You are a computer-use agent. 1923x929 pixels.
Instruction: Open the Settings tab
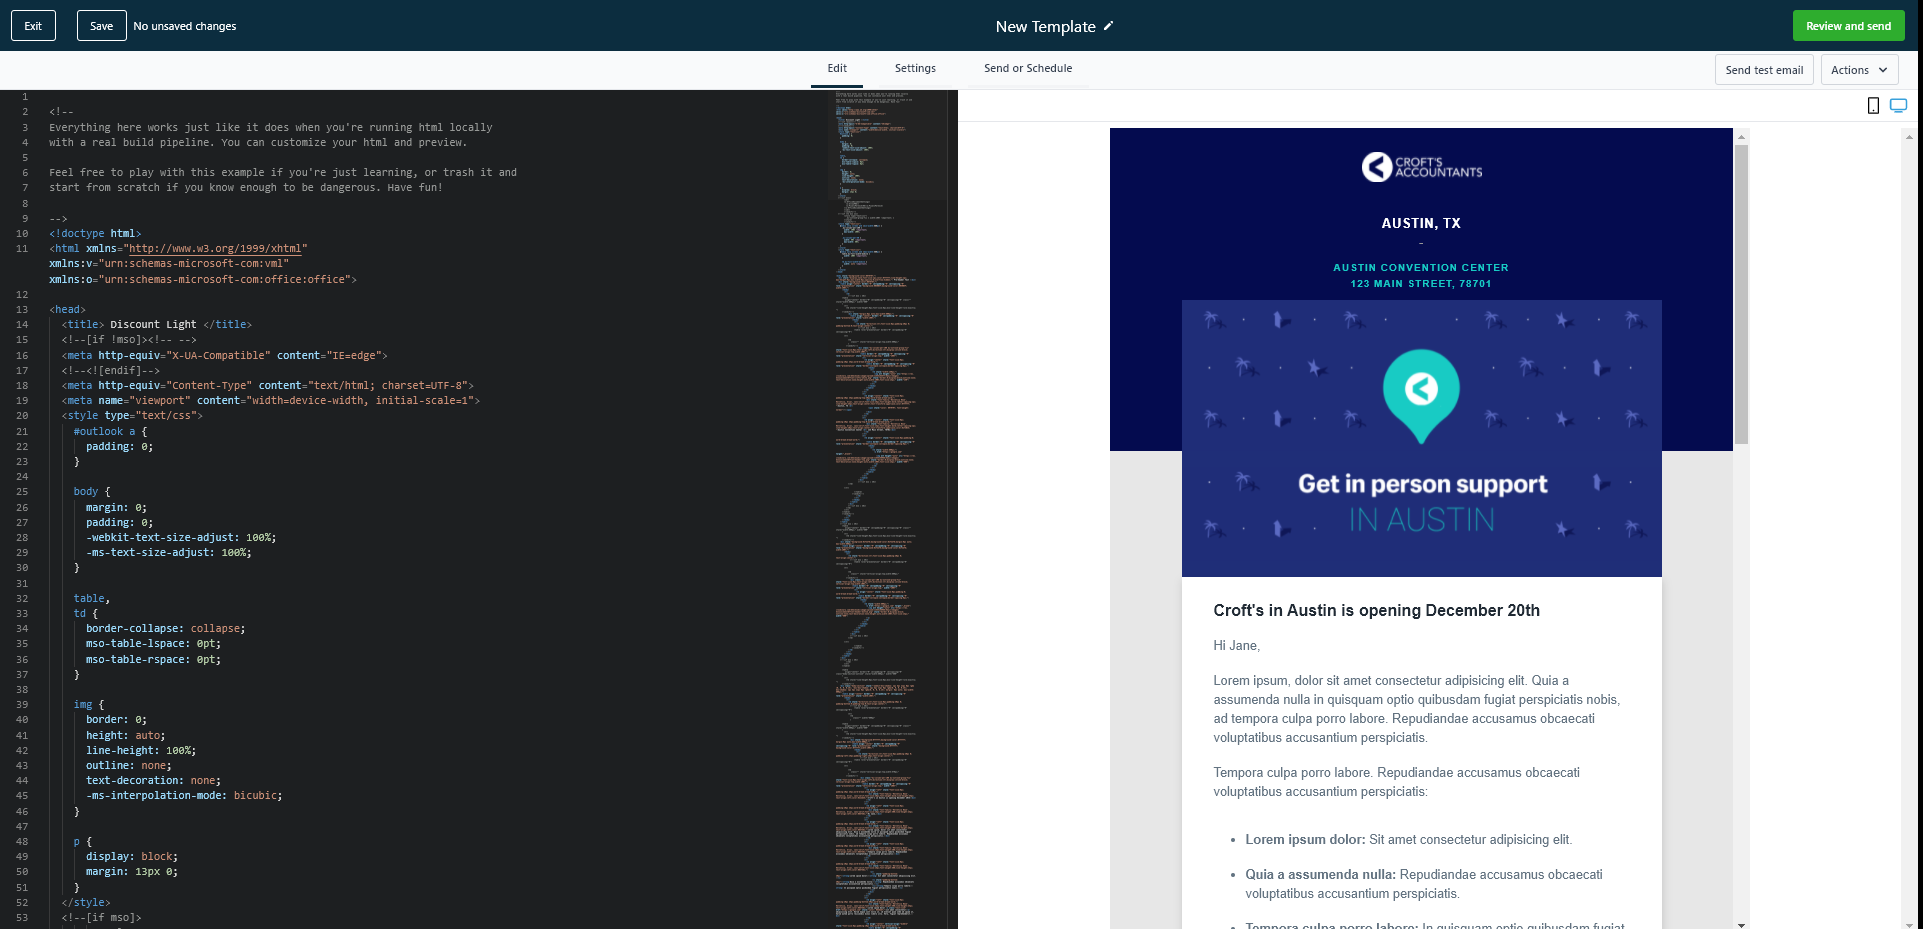click(915, 68)
